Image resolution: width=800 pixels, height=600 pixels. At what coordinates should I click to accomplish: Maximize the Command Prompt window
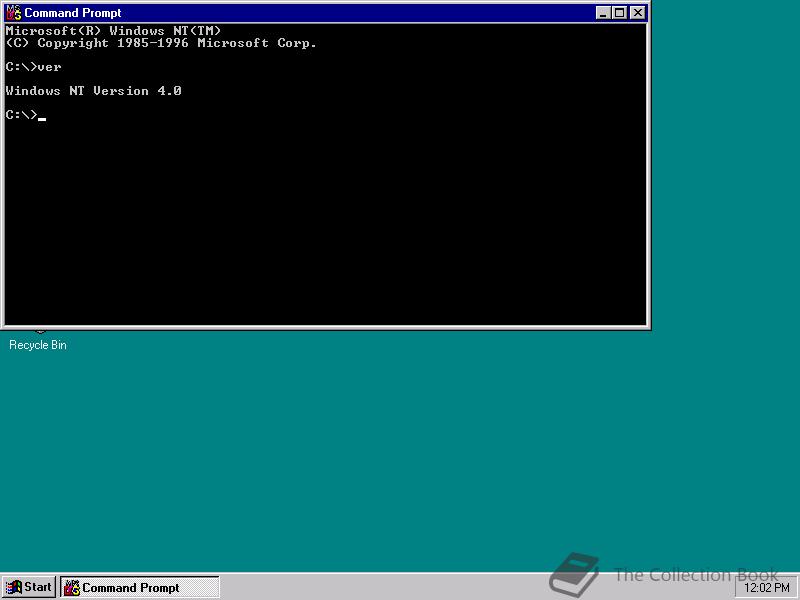click(x=619, y=13)
